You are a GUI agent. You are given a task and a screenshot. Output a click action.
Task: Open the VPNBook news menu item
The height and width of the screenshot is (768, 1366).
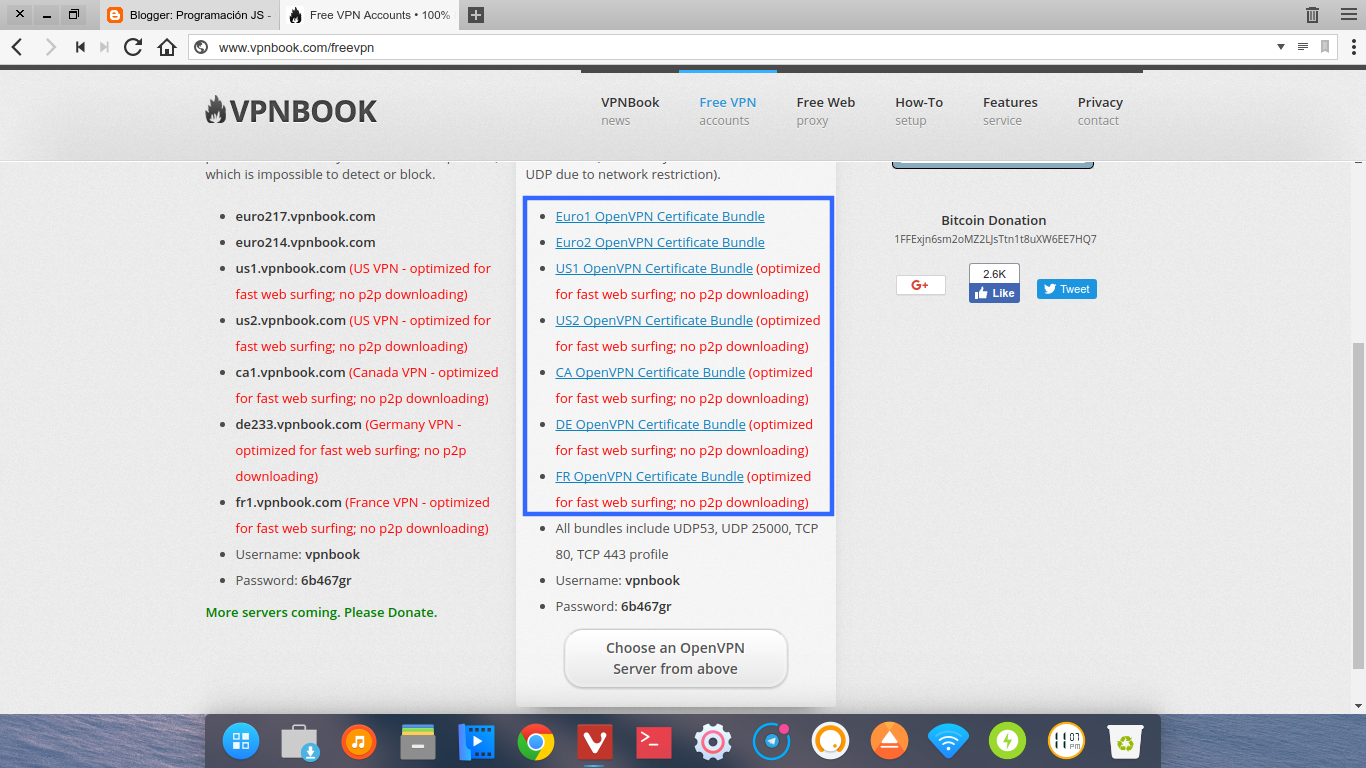pyautogui.click(x=630, y=111)
